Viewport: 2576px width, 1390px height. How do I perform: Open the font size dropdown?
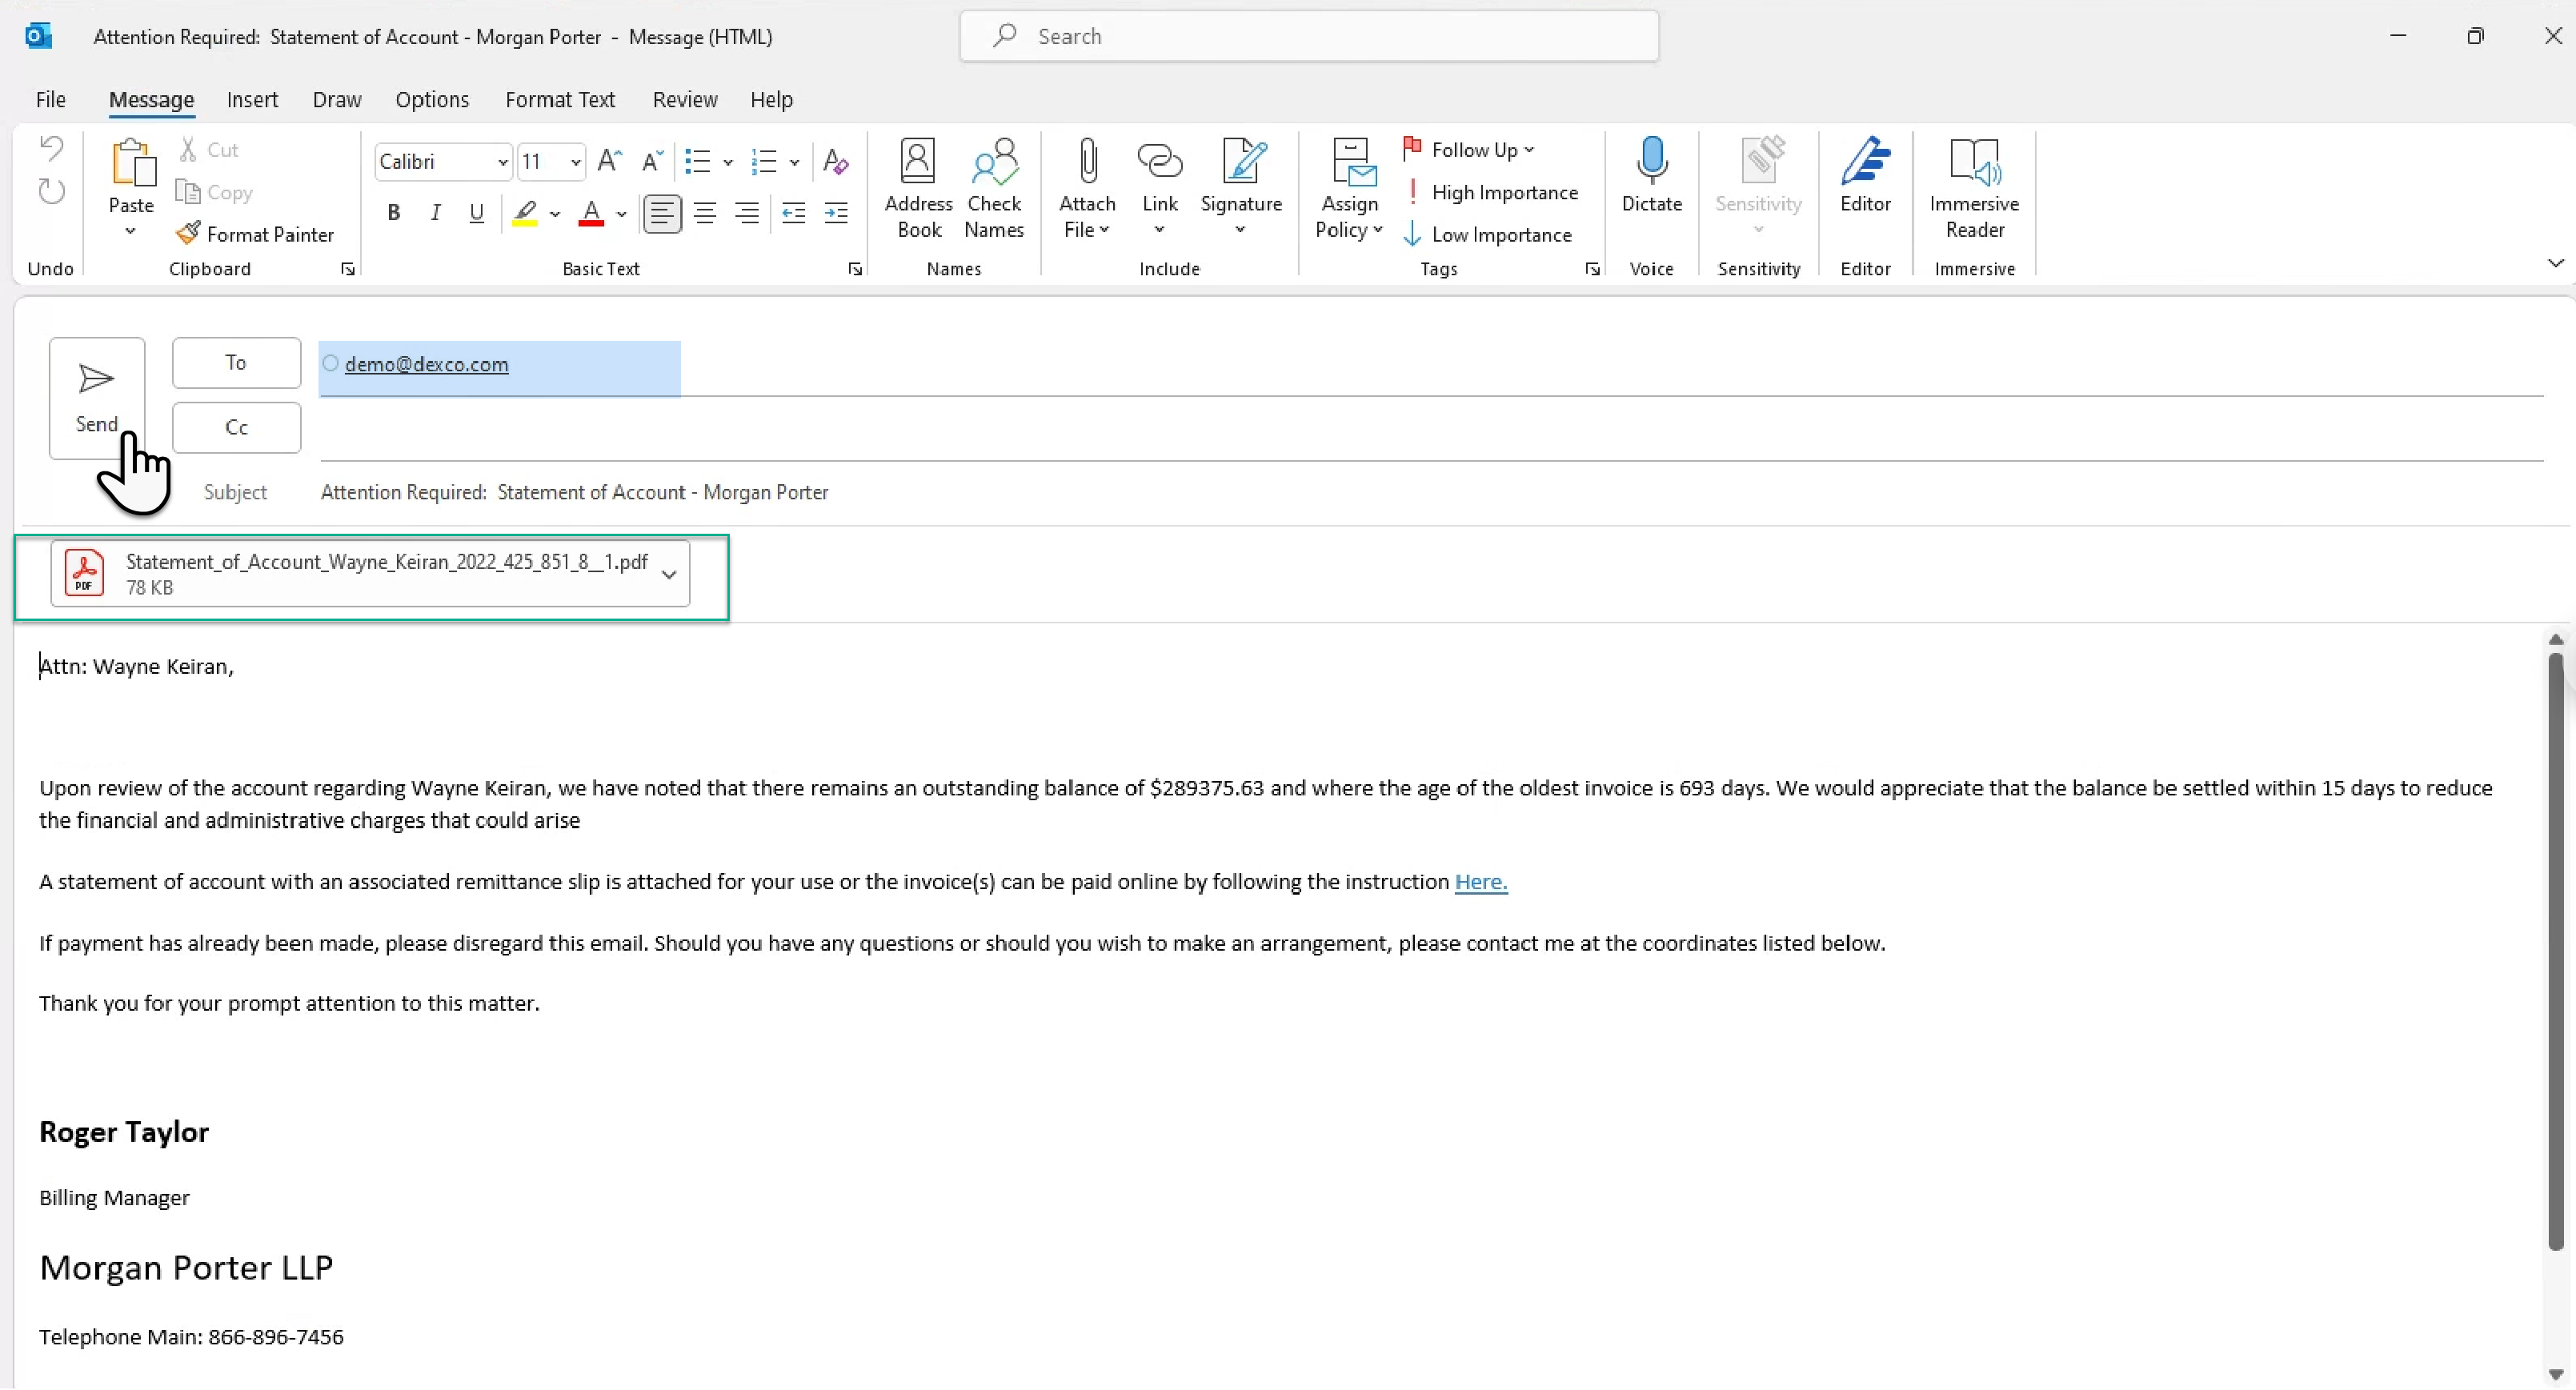click(575, 162)
